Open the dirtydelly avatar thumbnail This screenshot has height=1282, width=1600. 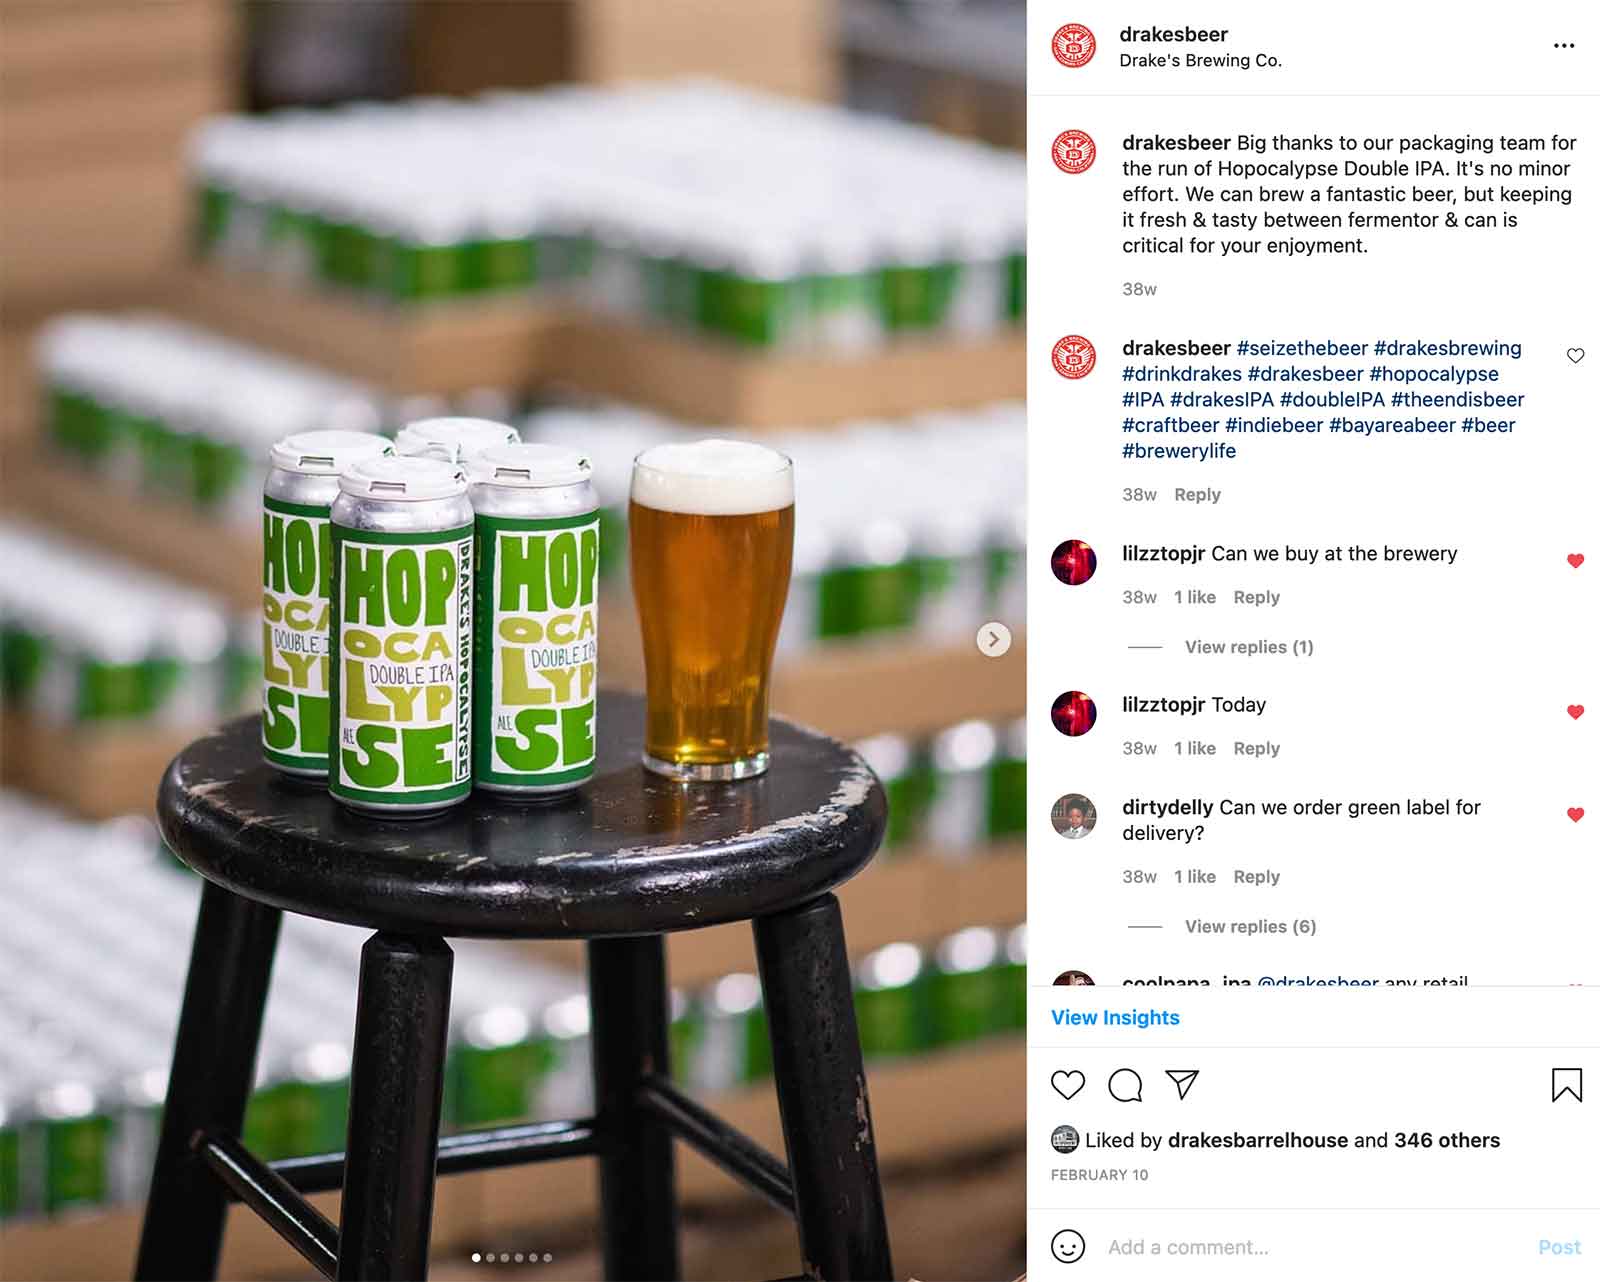click(x=1073, y=816)
